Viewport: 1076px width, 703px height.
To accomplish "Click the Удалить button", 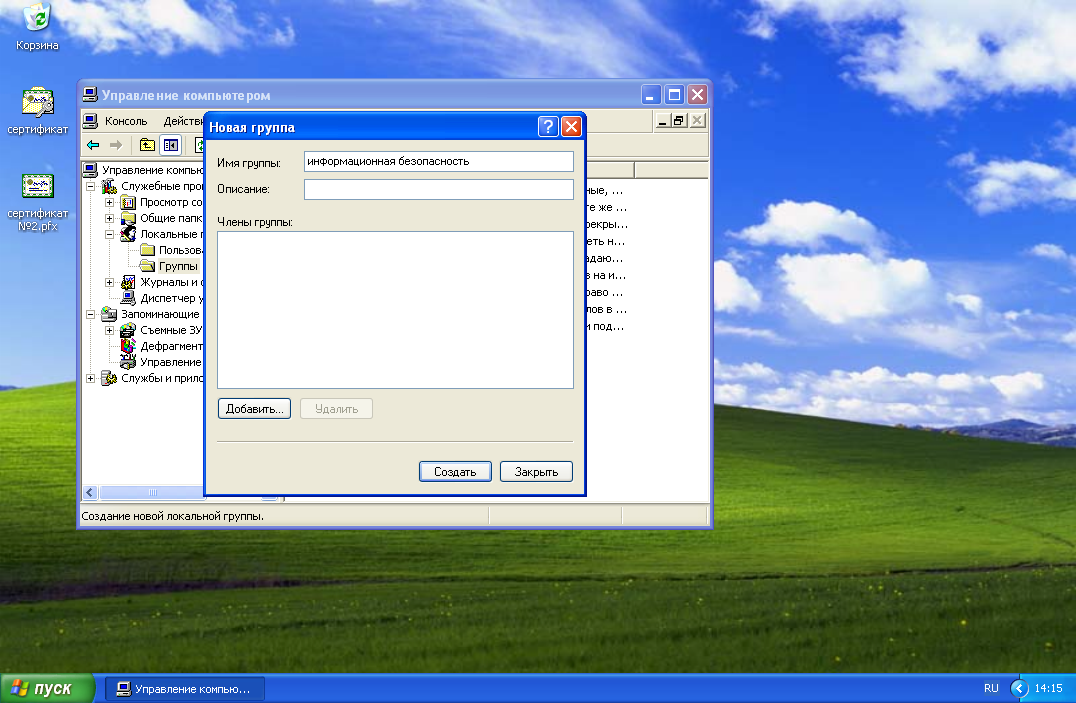I will tap(336, 408).
